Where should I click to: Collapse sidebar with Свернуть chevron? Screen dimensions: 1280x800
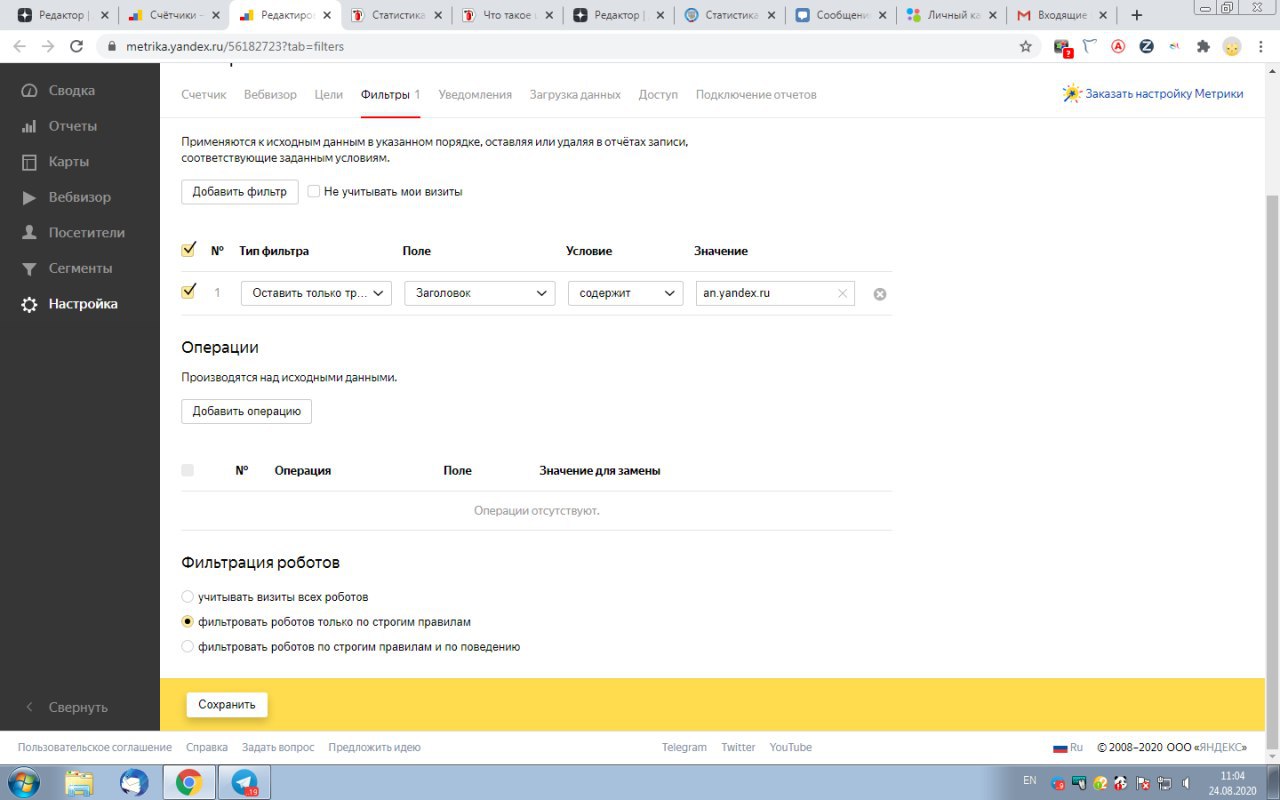tap(29, 707)
